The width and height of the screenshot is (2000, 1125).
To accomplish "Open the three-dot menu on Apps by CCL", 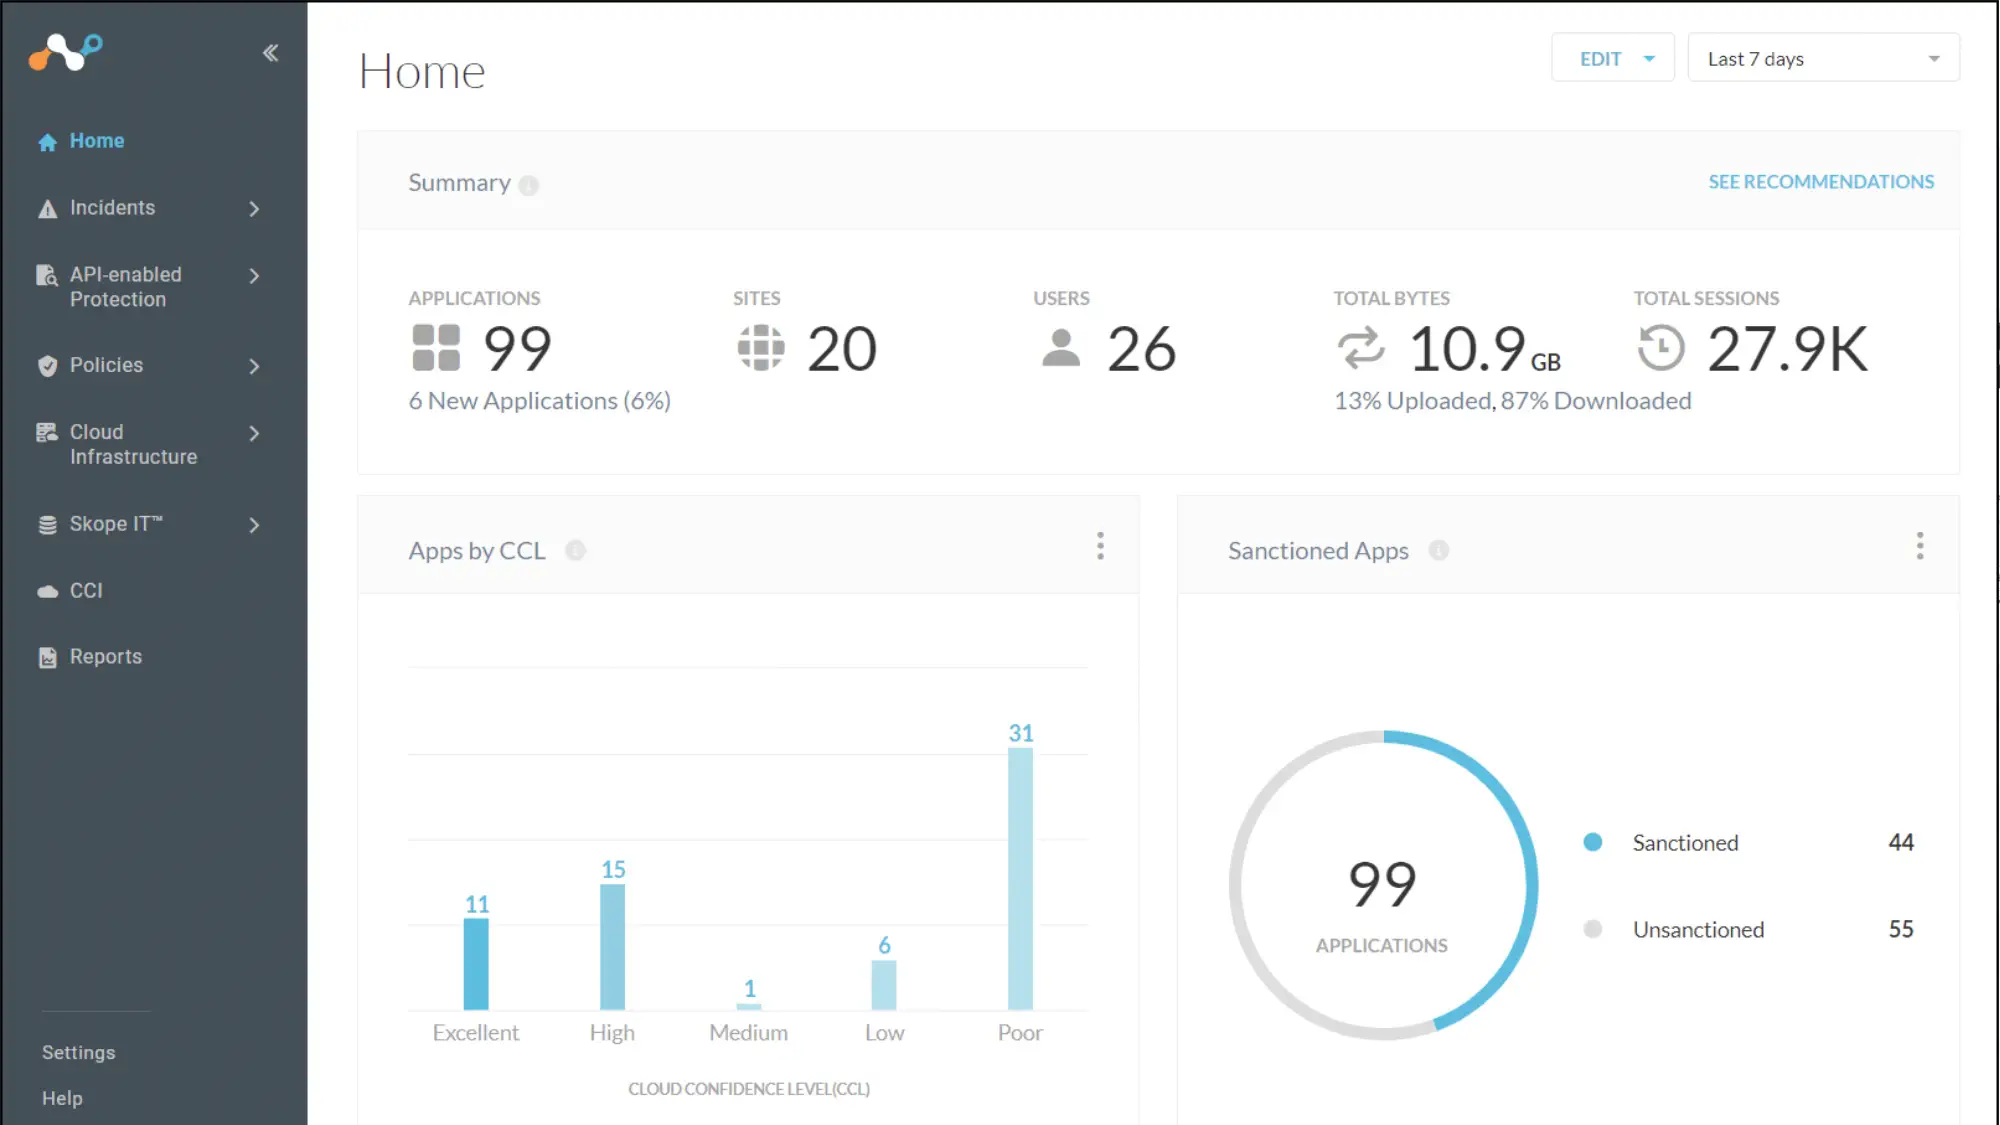I will pyautogui.click(x=1100, y=546).
